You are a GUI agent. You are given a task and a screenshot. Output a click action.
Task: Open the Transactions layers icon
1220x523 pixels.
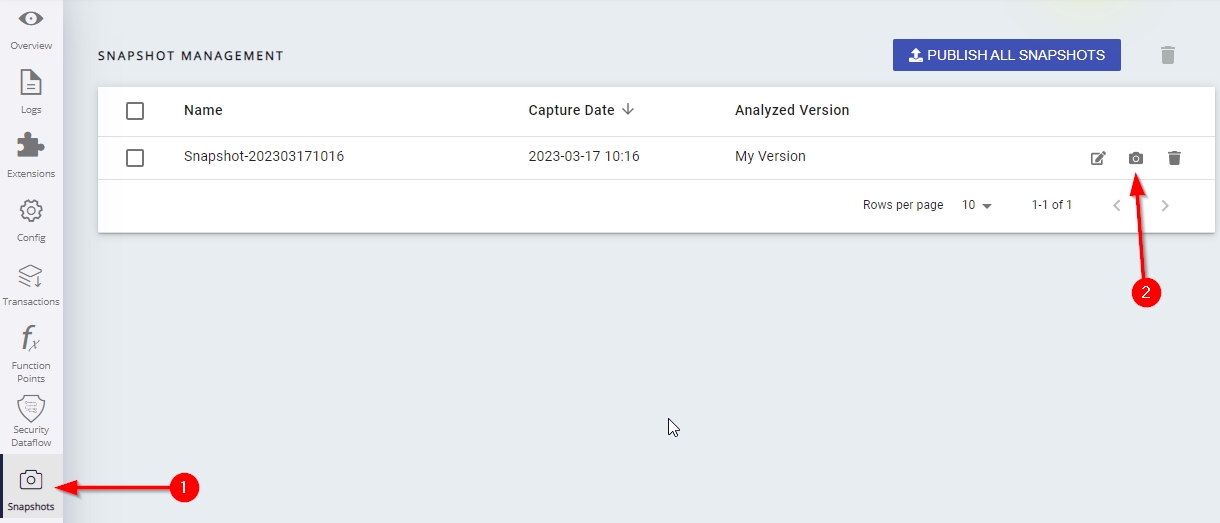pos(31,275)
